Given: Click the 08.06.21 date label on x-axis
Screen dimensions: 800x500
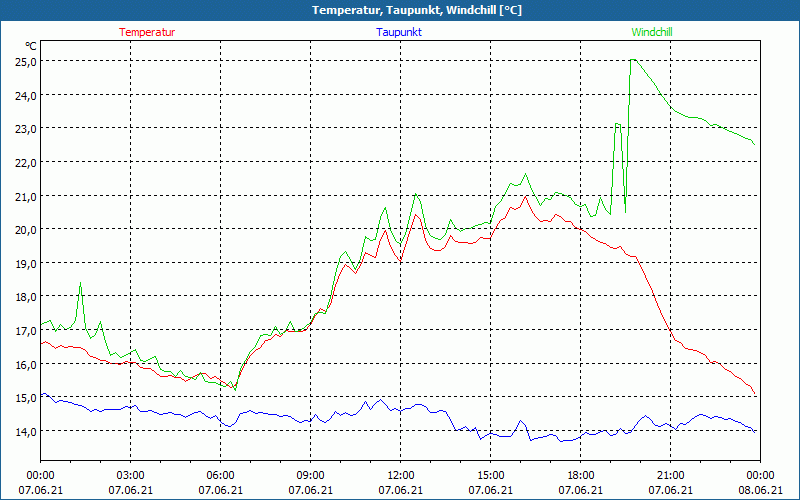Looking at the screenshot, I should click(x=760, y=490).
